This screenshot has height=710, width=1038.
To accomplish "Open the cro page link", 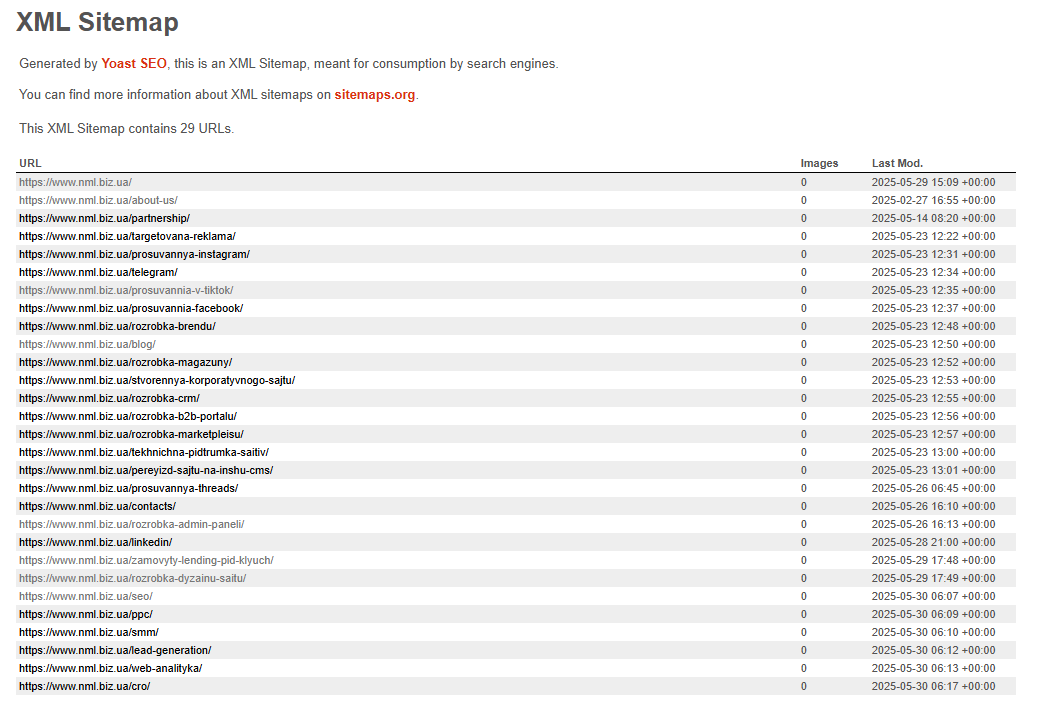I will click(x=84, y=686).
